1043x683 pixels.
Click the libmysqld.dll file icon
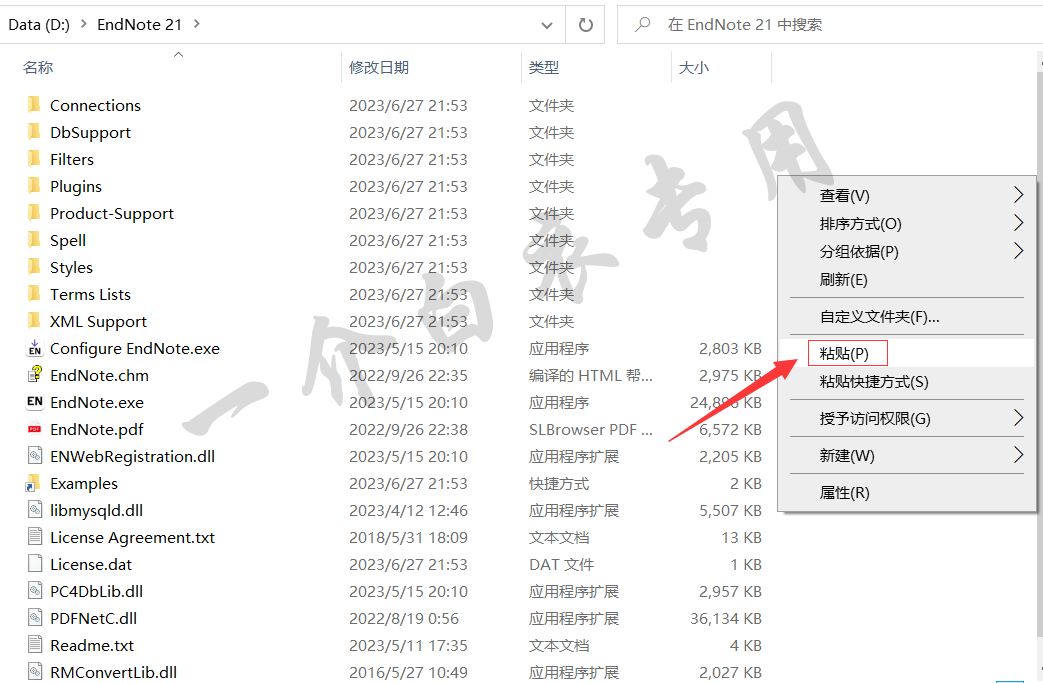coord(35,509)
